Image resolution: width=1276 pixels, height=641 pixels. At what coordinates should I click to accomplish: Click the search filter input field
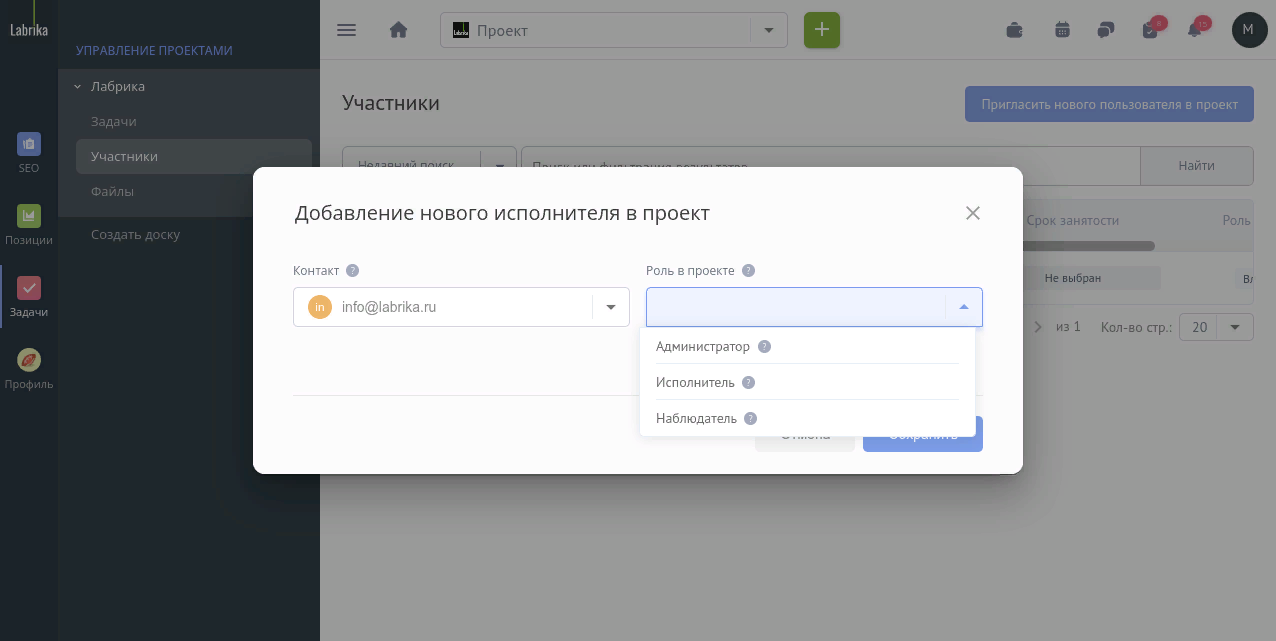pyautogui.click(x=831, y=166)
